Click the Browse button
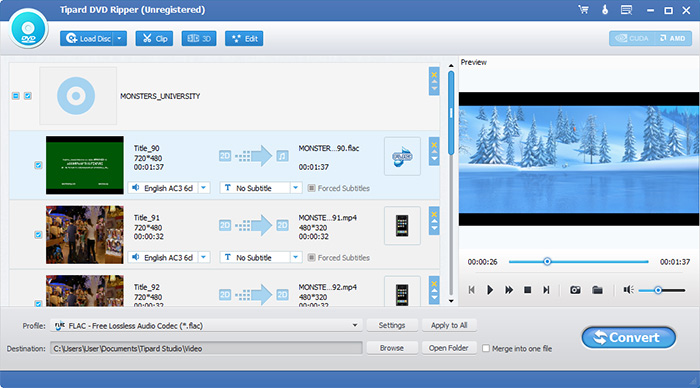The height and width of the screenshot is (388, 700). [392, 348]
